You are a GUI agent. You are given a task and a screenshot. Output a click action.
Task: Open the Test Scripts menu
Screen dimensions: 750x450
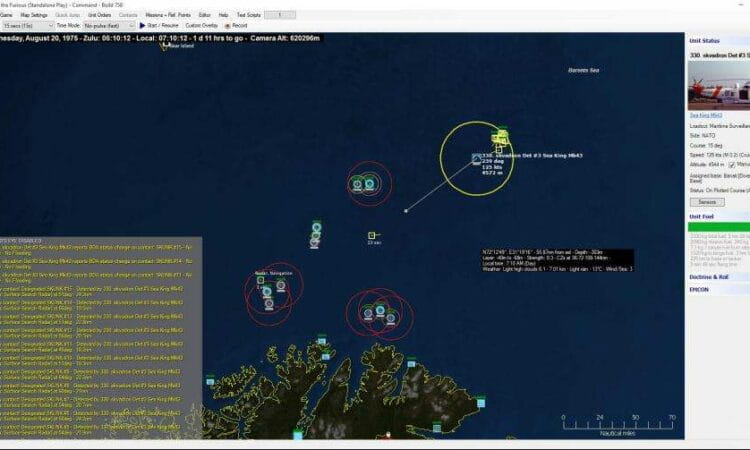pyautogui.click(x=249, y=15)
